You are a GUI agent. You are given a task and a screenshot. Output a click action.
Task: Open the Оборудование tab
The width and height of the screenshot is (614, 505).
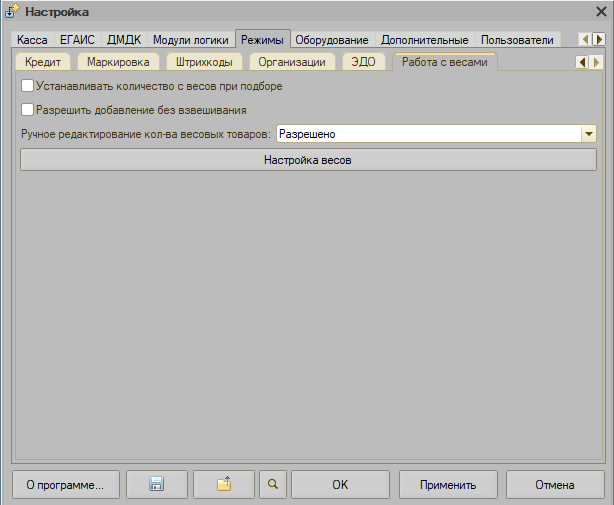(x=332, y=40)
